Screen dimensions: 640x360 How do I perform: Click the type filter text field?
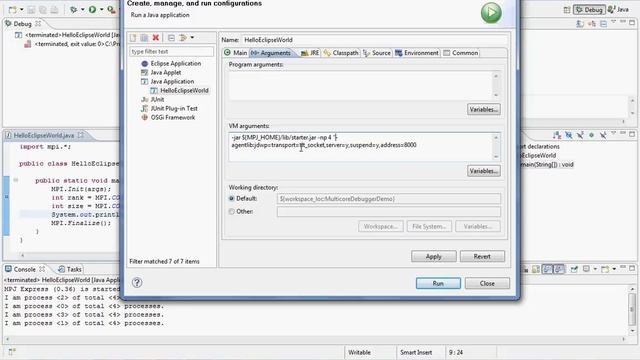pos(171,51)
